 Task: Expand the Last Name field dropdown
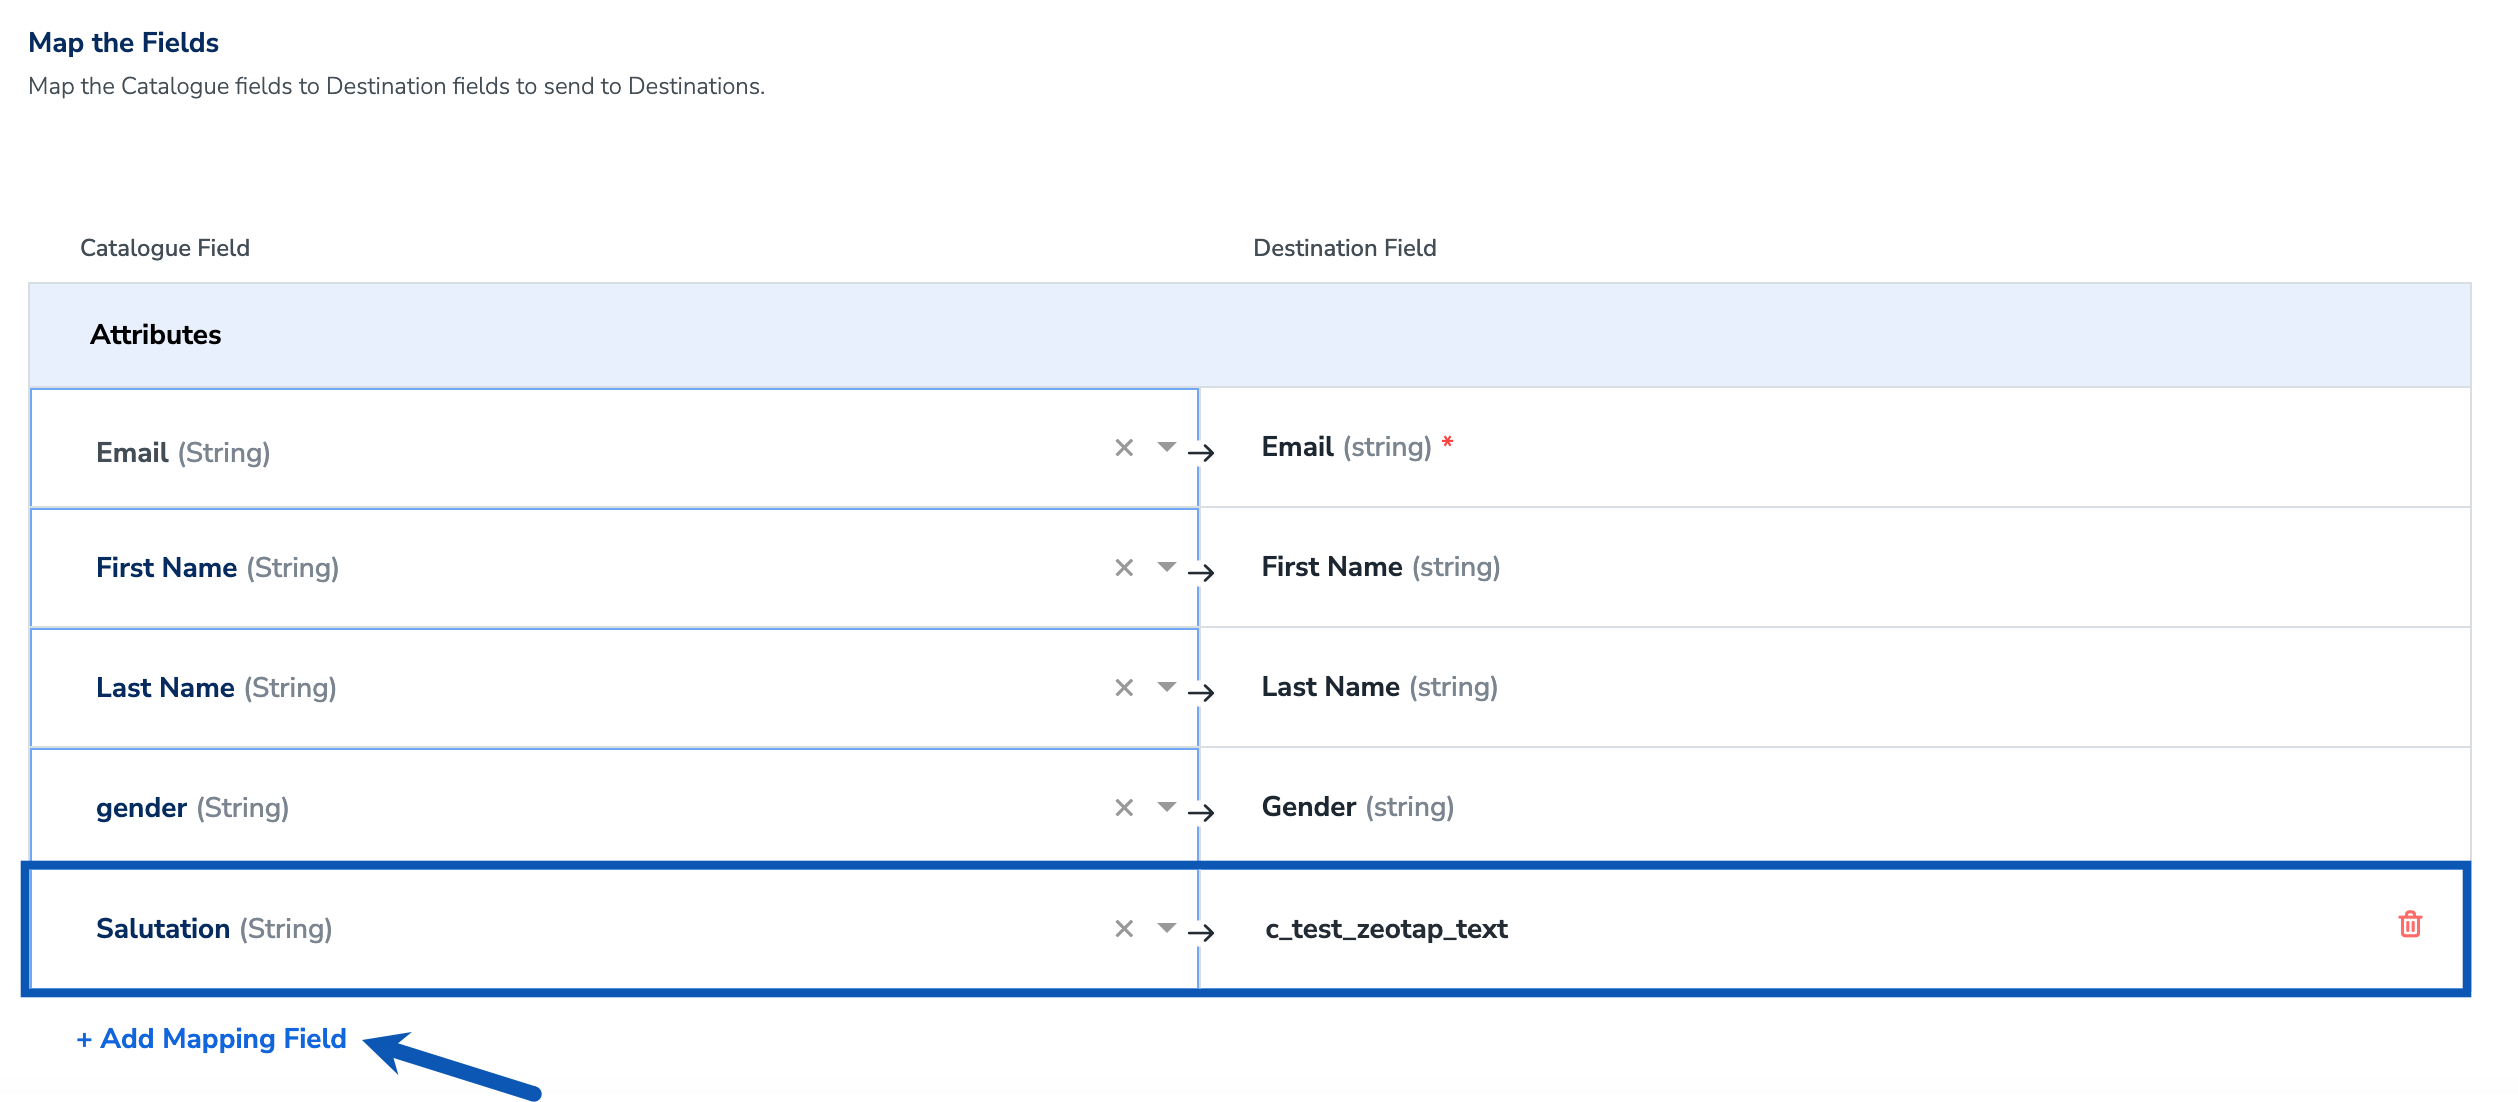pos(1166,687)
